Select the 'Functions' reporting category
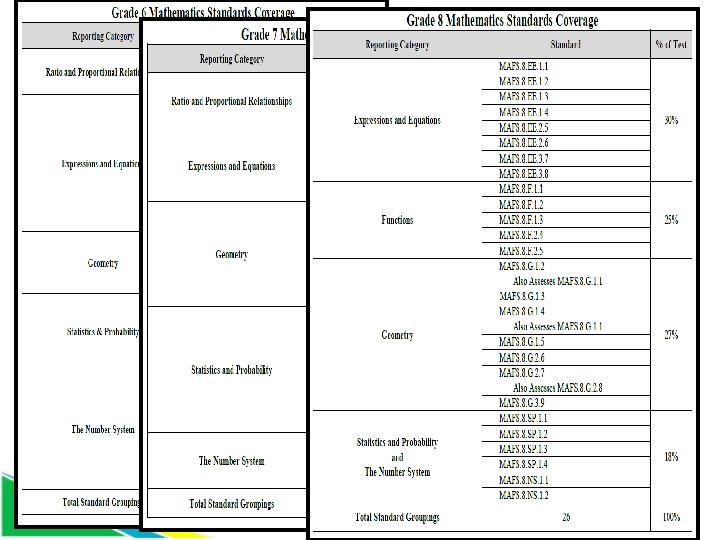Screen dimensions: 720x540 [397, 220]
